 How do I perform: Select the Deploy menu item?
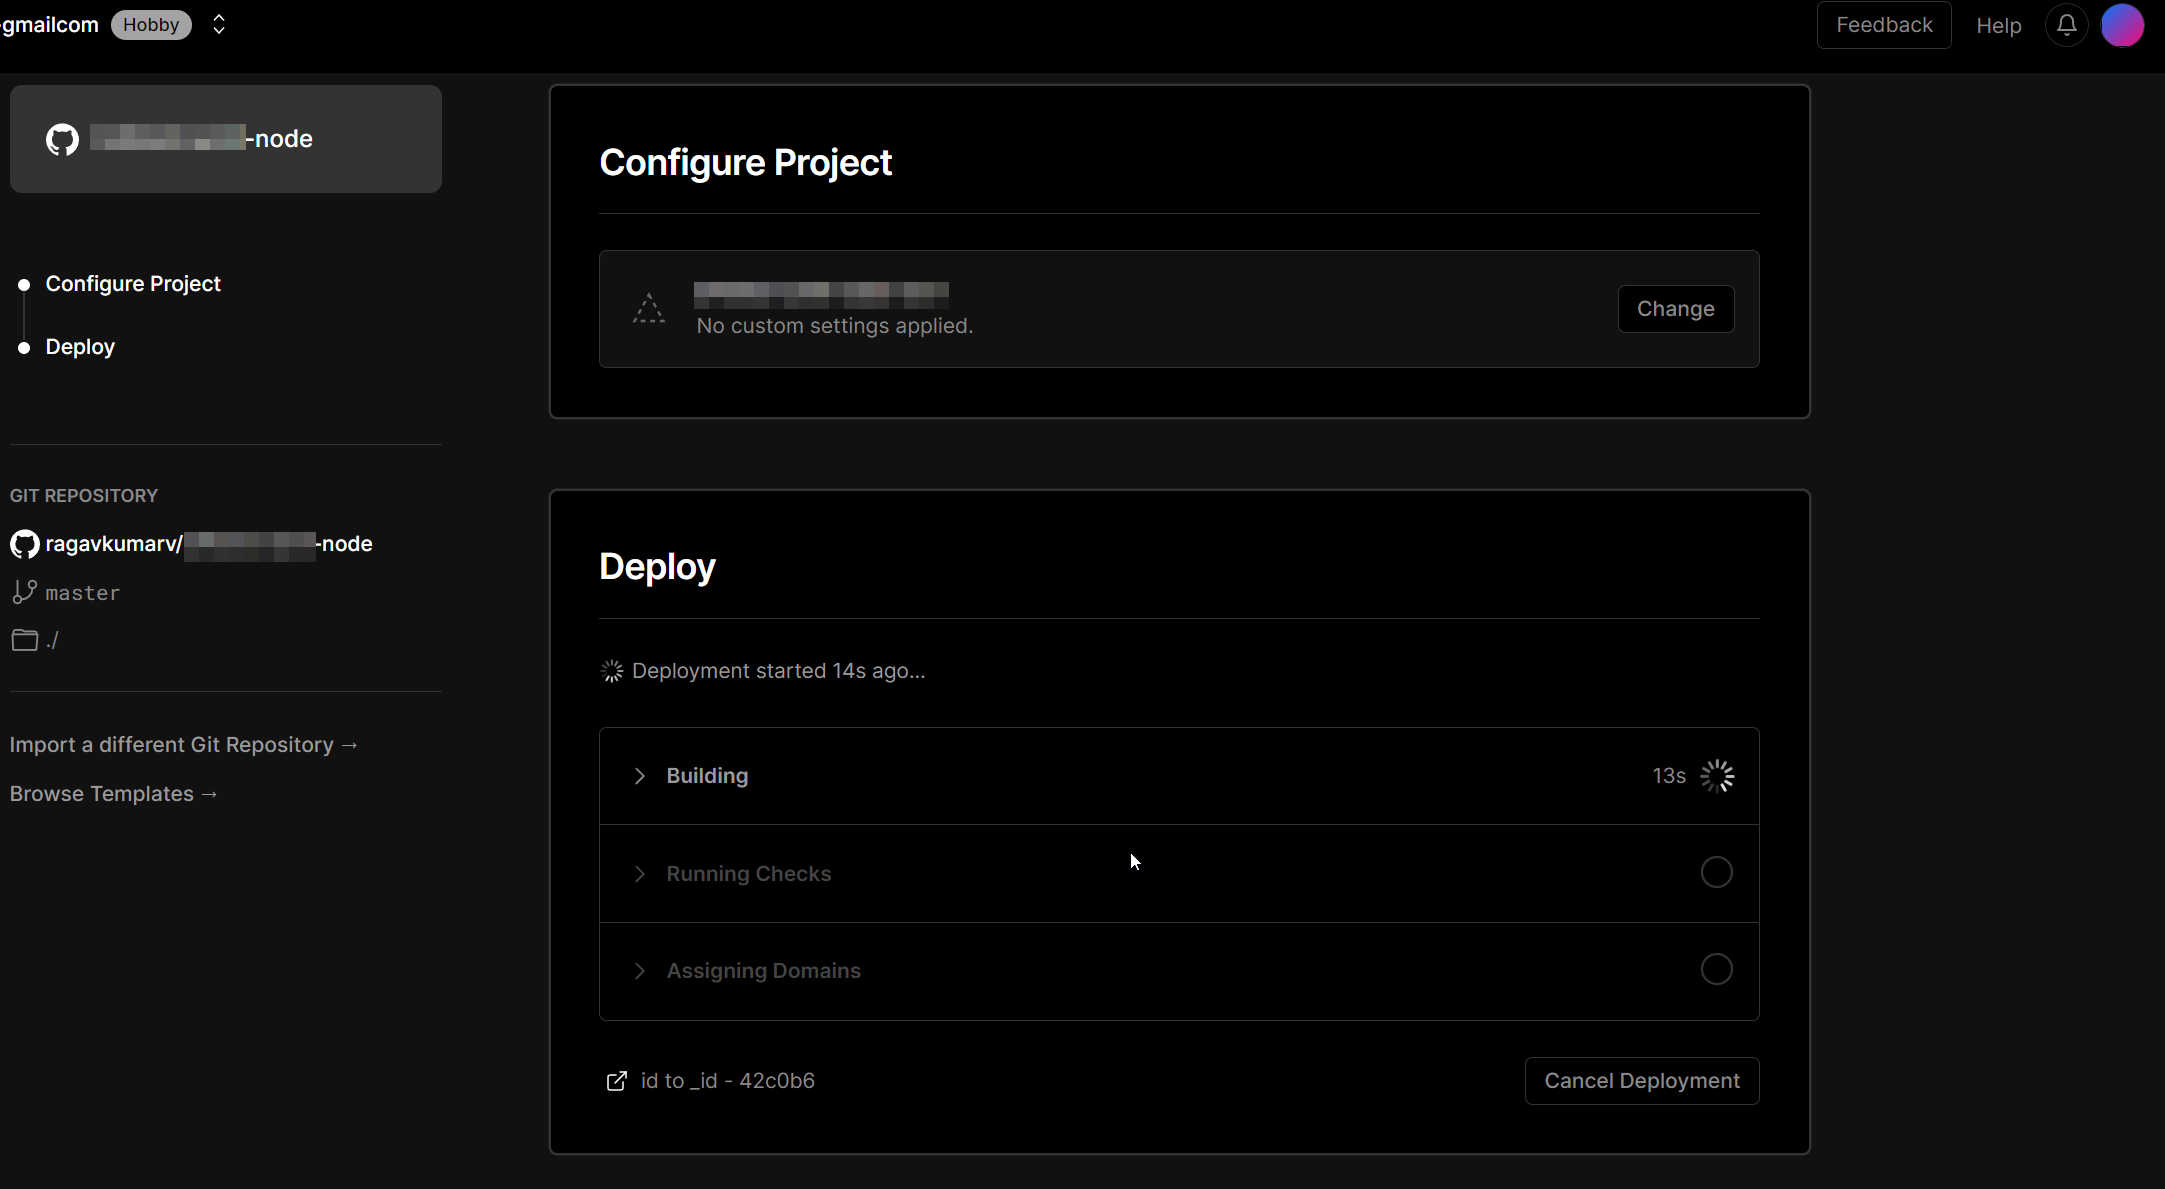[81, 347]
